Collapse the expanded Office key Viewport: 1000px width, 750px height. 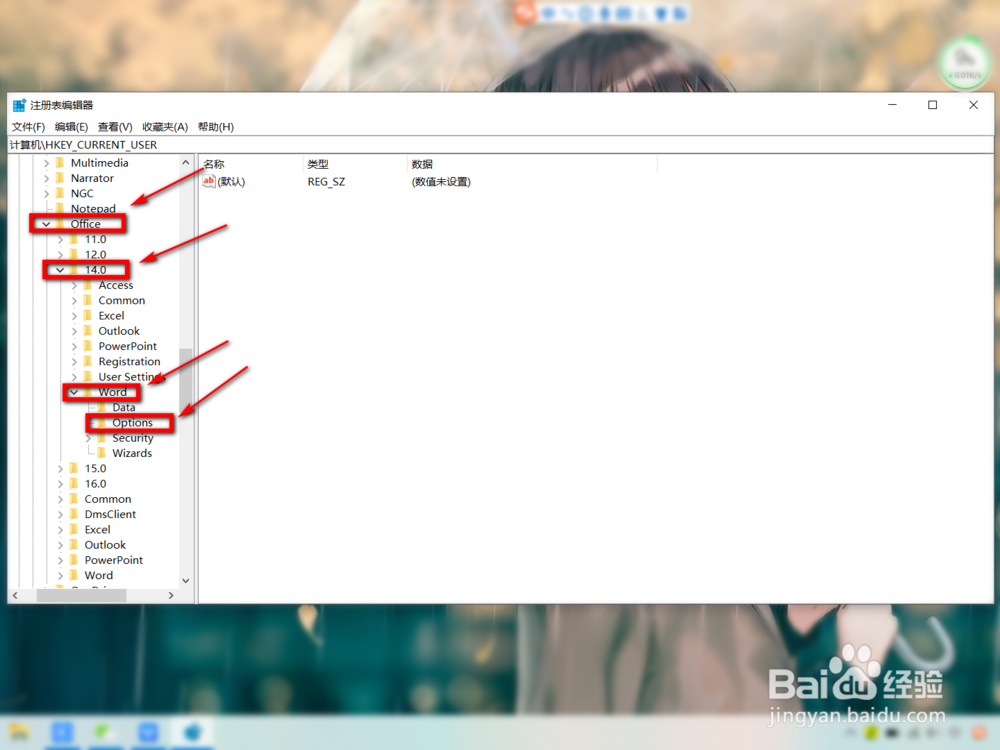[x=44, y=223]
